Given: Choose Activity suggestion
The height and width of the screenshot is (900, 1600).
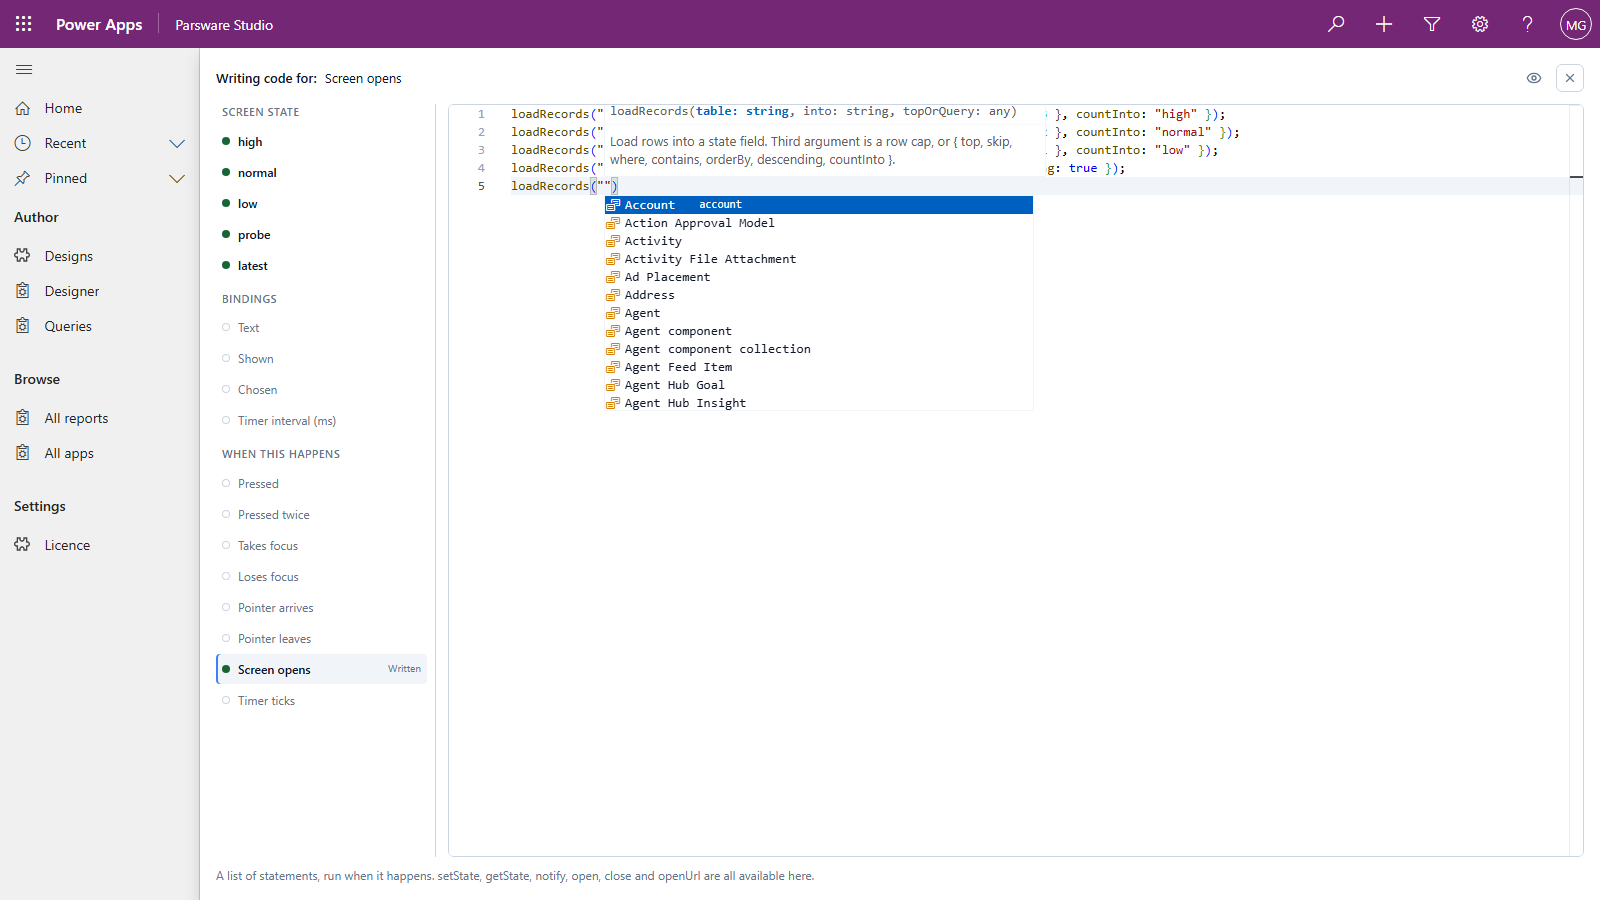Looking at the screenshot, I should click(818, 241).
